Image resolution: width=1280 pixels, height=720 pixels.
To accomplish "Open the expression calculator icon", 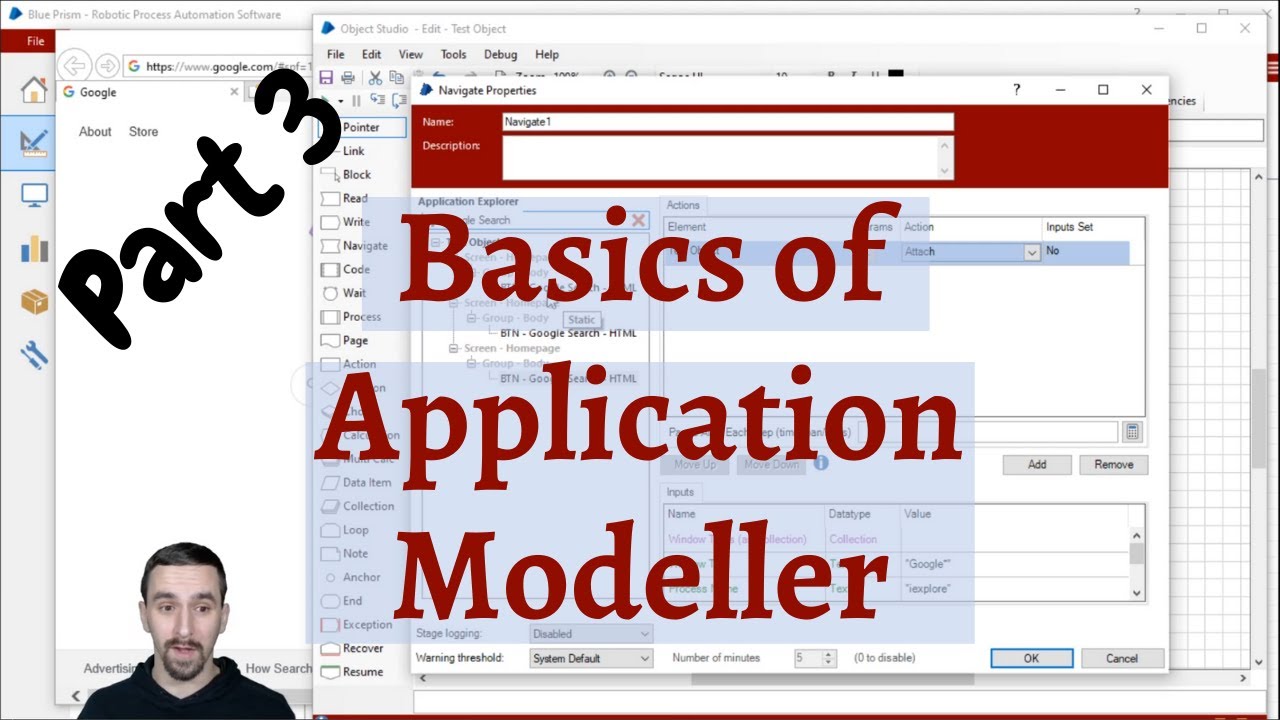I will tap(1132, 432).
